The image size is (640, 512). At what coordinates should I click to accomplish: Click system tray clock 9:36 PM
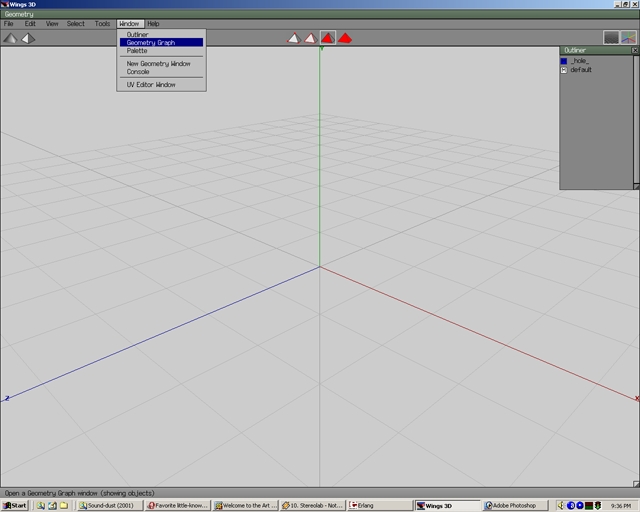point(621,506)
